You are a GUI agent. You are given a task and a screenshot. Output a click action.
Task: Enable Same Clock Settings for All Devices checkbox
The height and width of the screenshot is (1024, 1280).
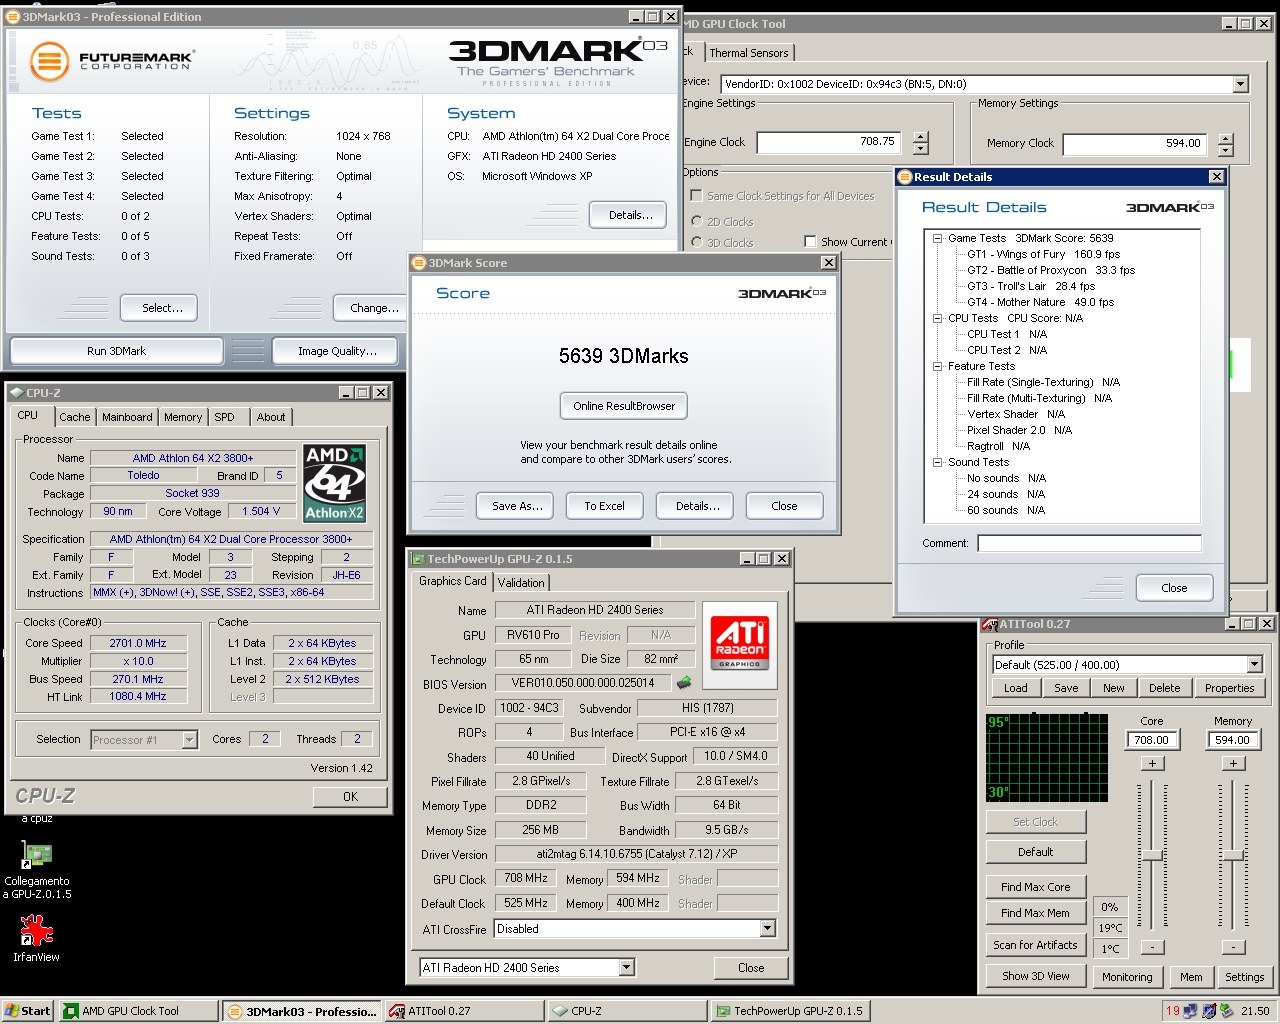click(x=696, y=196)
